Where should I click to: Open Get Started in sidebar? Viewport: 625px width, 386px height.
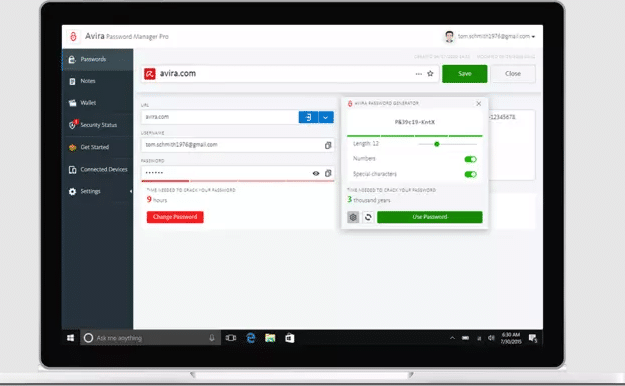tap(98, 147)
